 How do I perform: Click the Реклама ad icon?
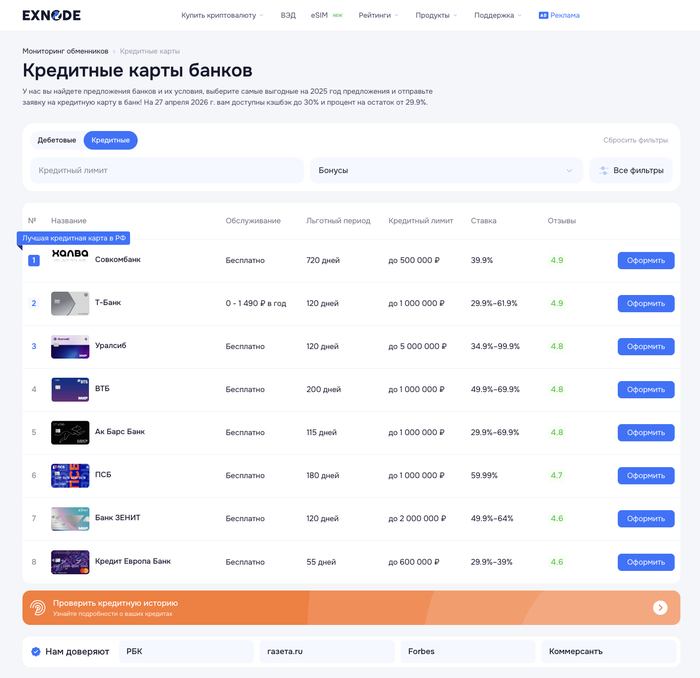click(x=543, y=15)
